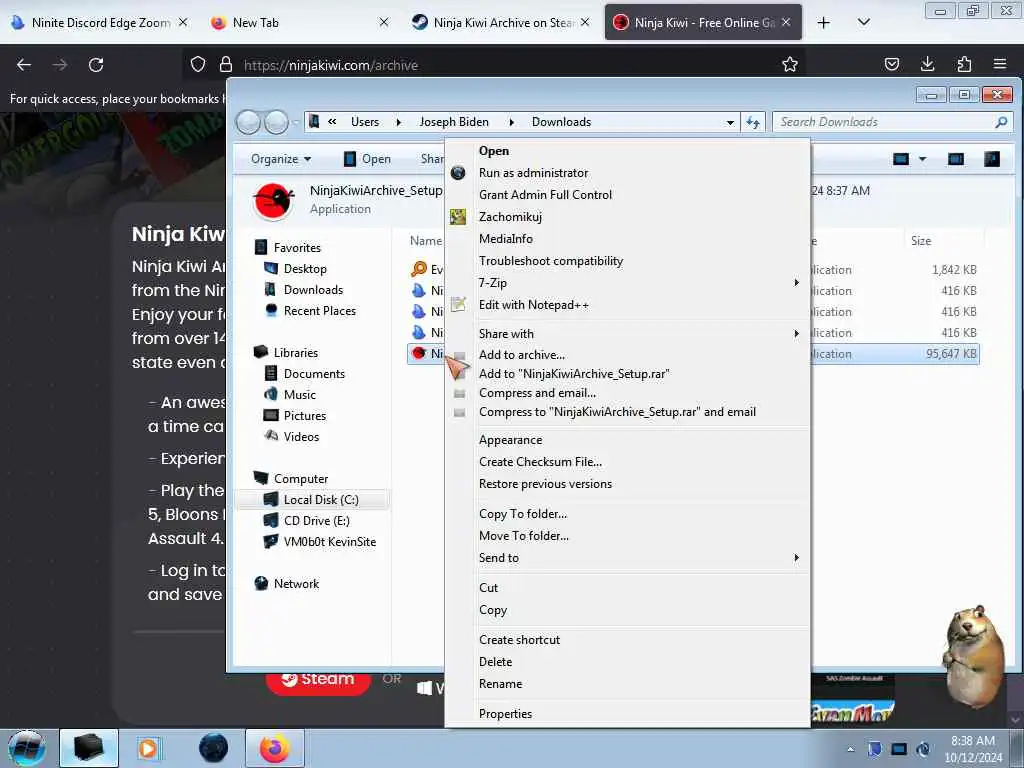
Task: Expand the address bar history dropdown
Action: [729, 122]
